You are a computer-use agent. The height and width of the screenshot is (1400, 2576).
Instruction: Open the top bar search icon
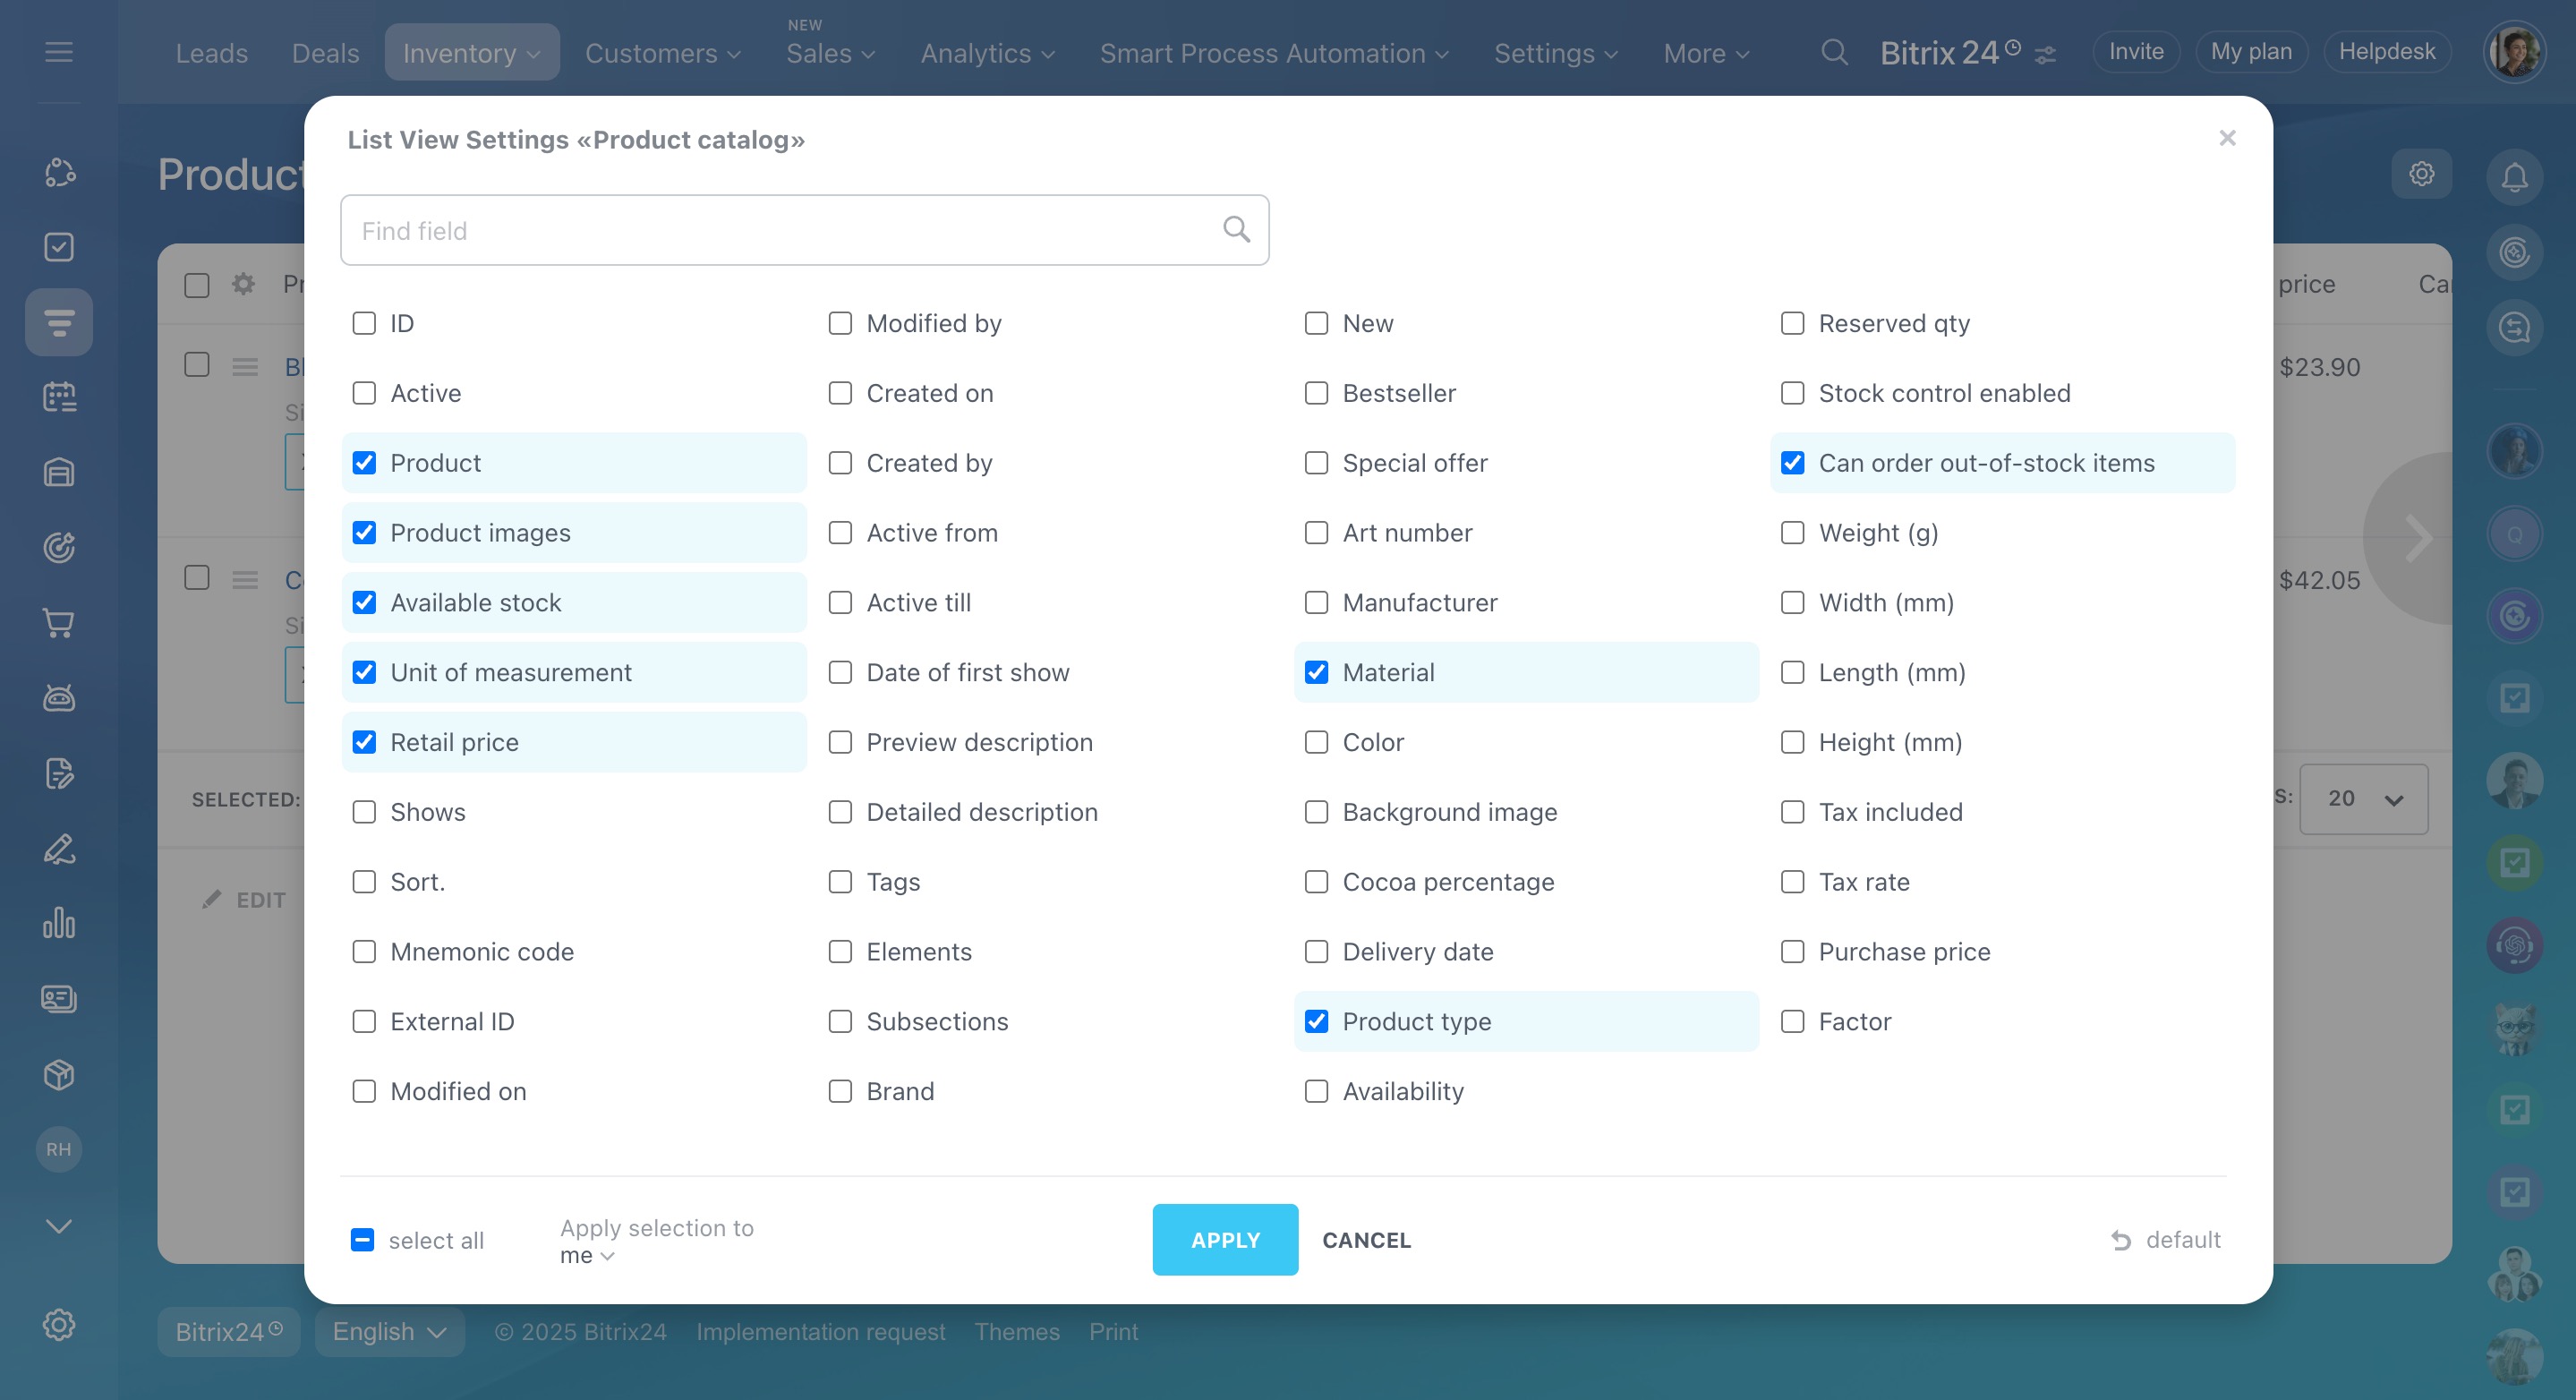click(x=1833, y=52)
